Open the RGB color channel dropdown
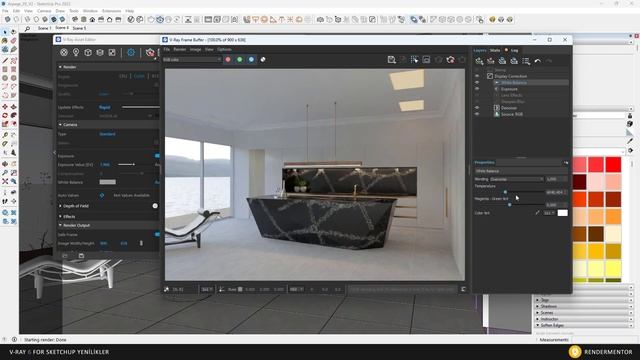 [192, 60]
